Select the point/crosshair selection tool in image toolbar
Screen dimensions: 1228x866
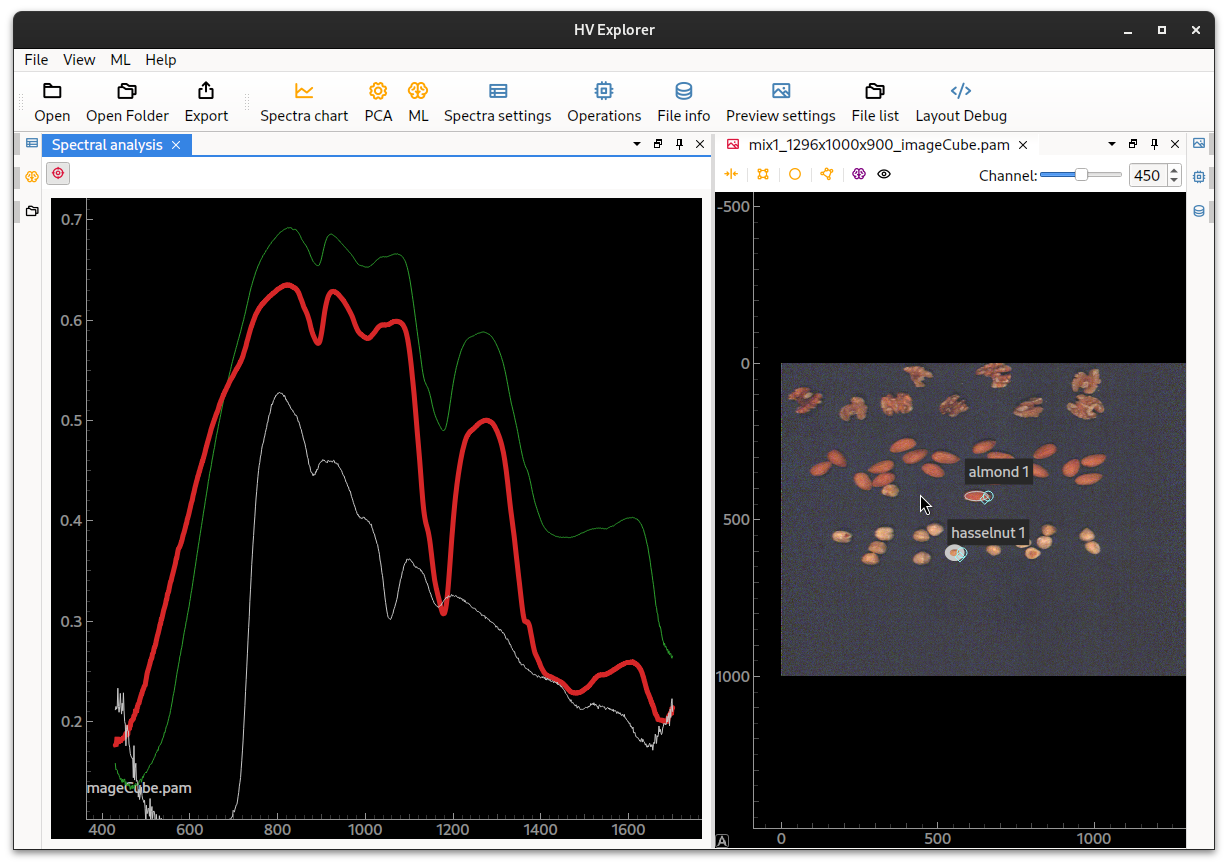click(731, 174)
